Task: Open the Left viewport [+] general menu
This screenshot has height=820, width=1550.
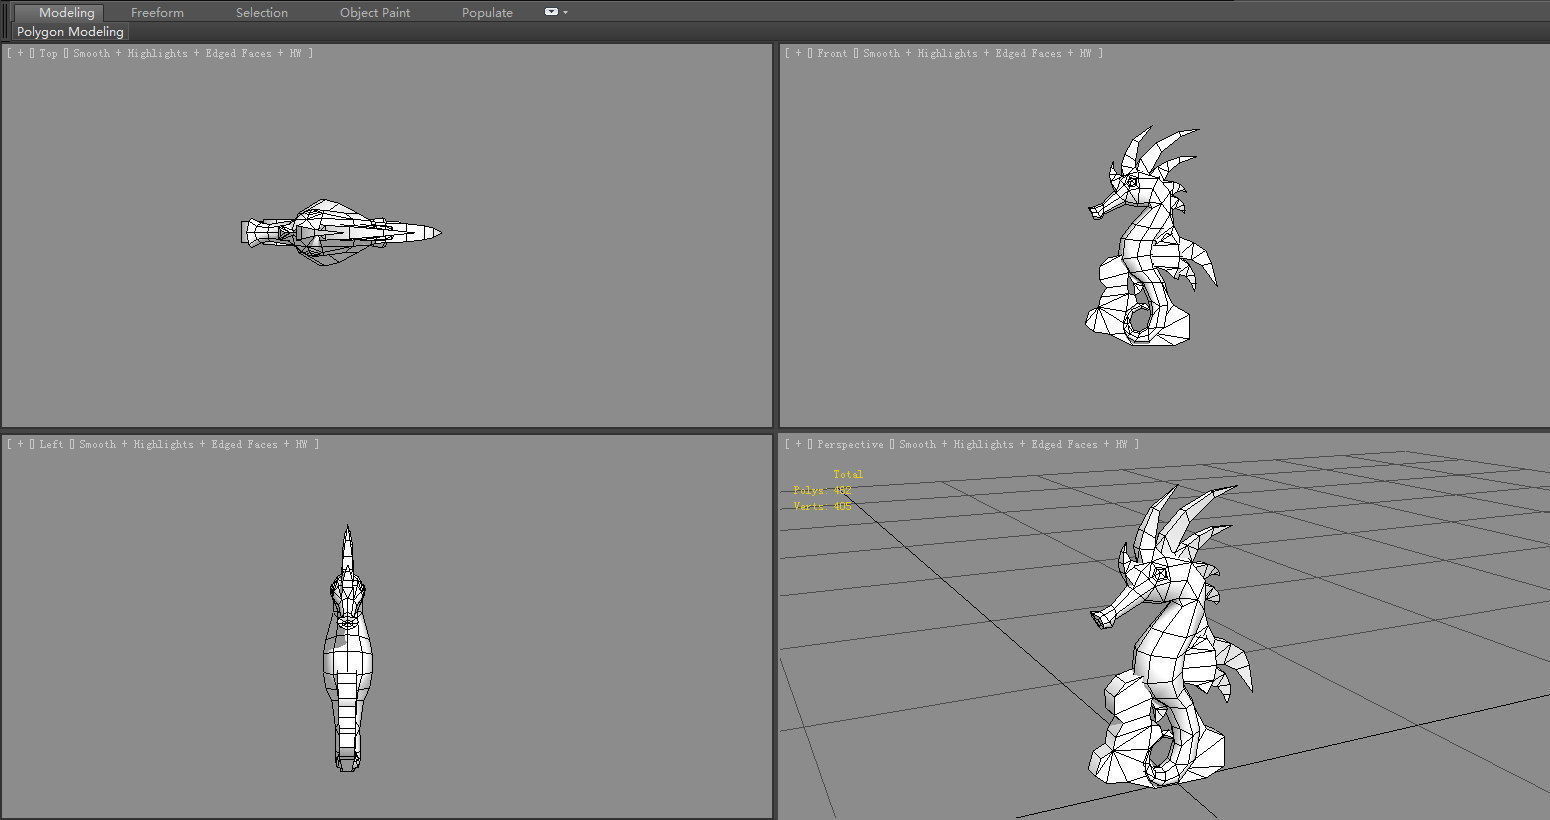Action: point(20,444)
